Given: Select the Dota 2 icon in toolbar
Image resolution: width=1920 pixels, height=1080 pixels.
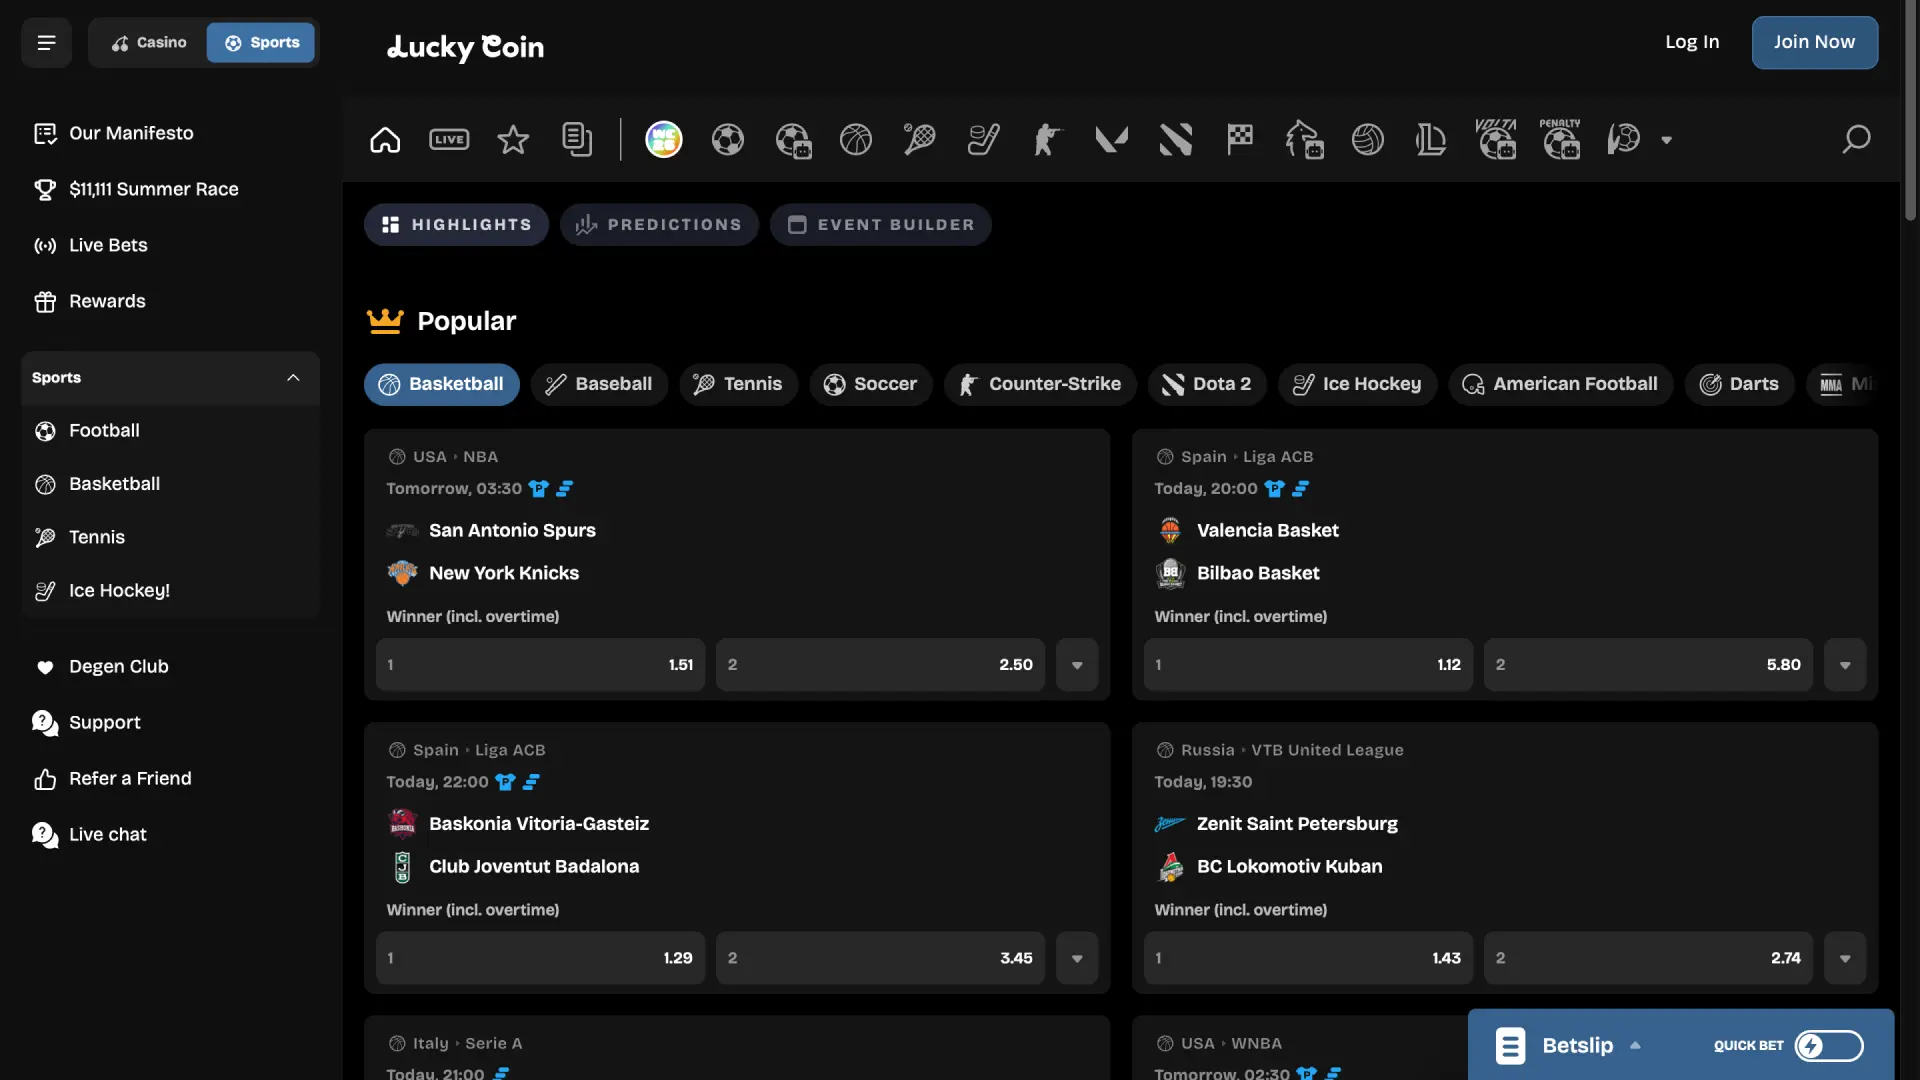Looking at the screenshot, I should 1176,140.
